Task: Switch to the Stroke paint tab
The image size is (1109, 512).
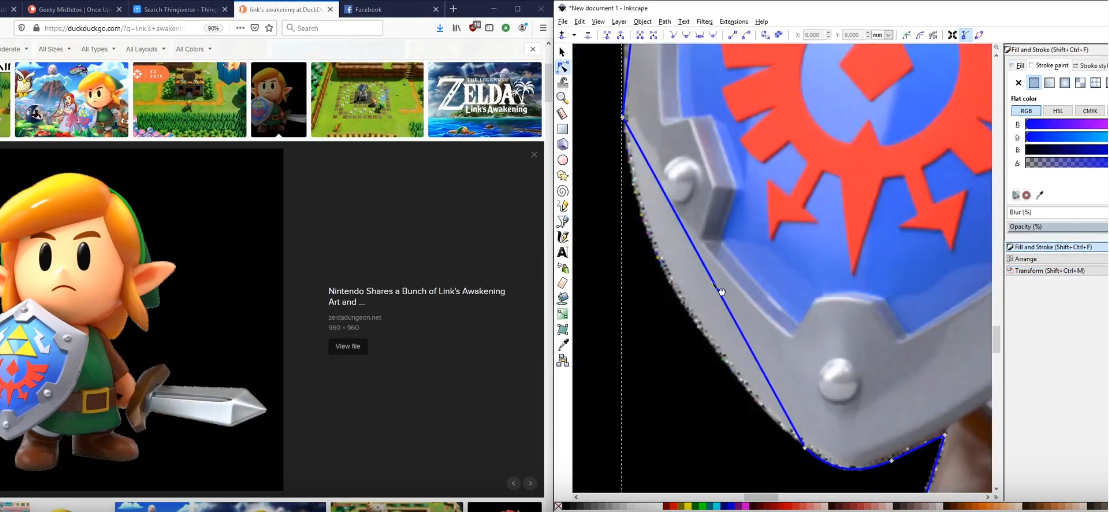Action: [x=1049, y=66]
